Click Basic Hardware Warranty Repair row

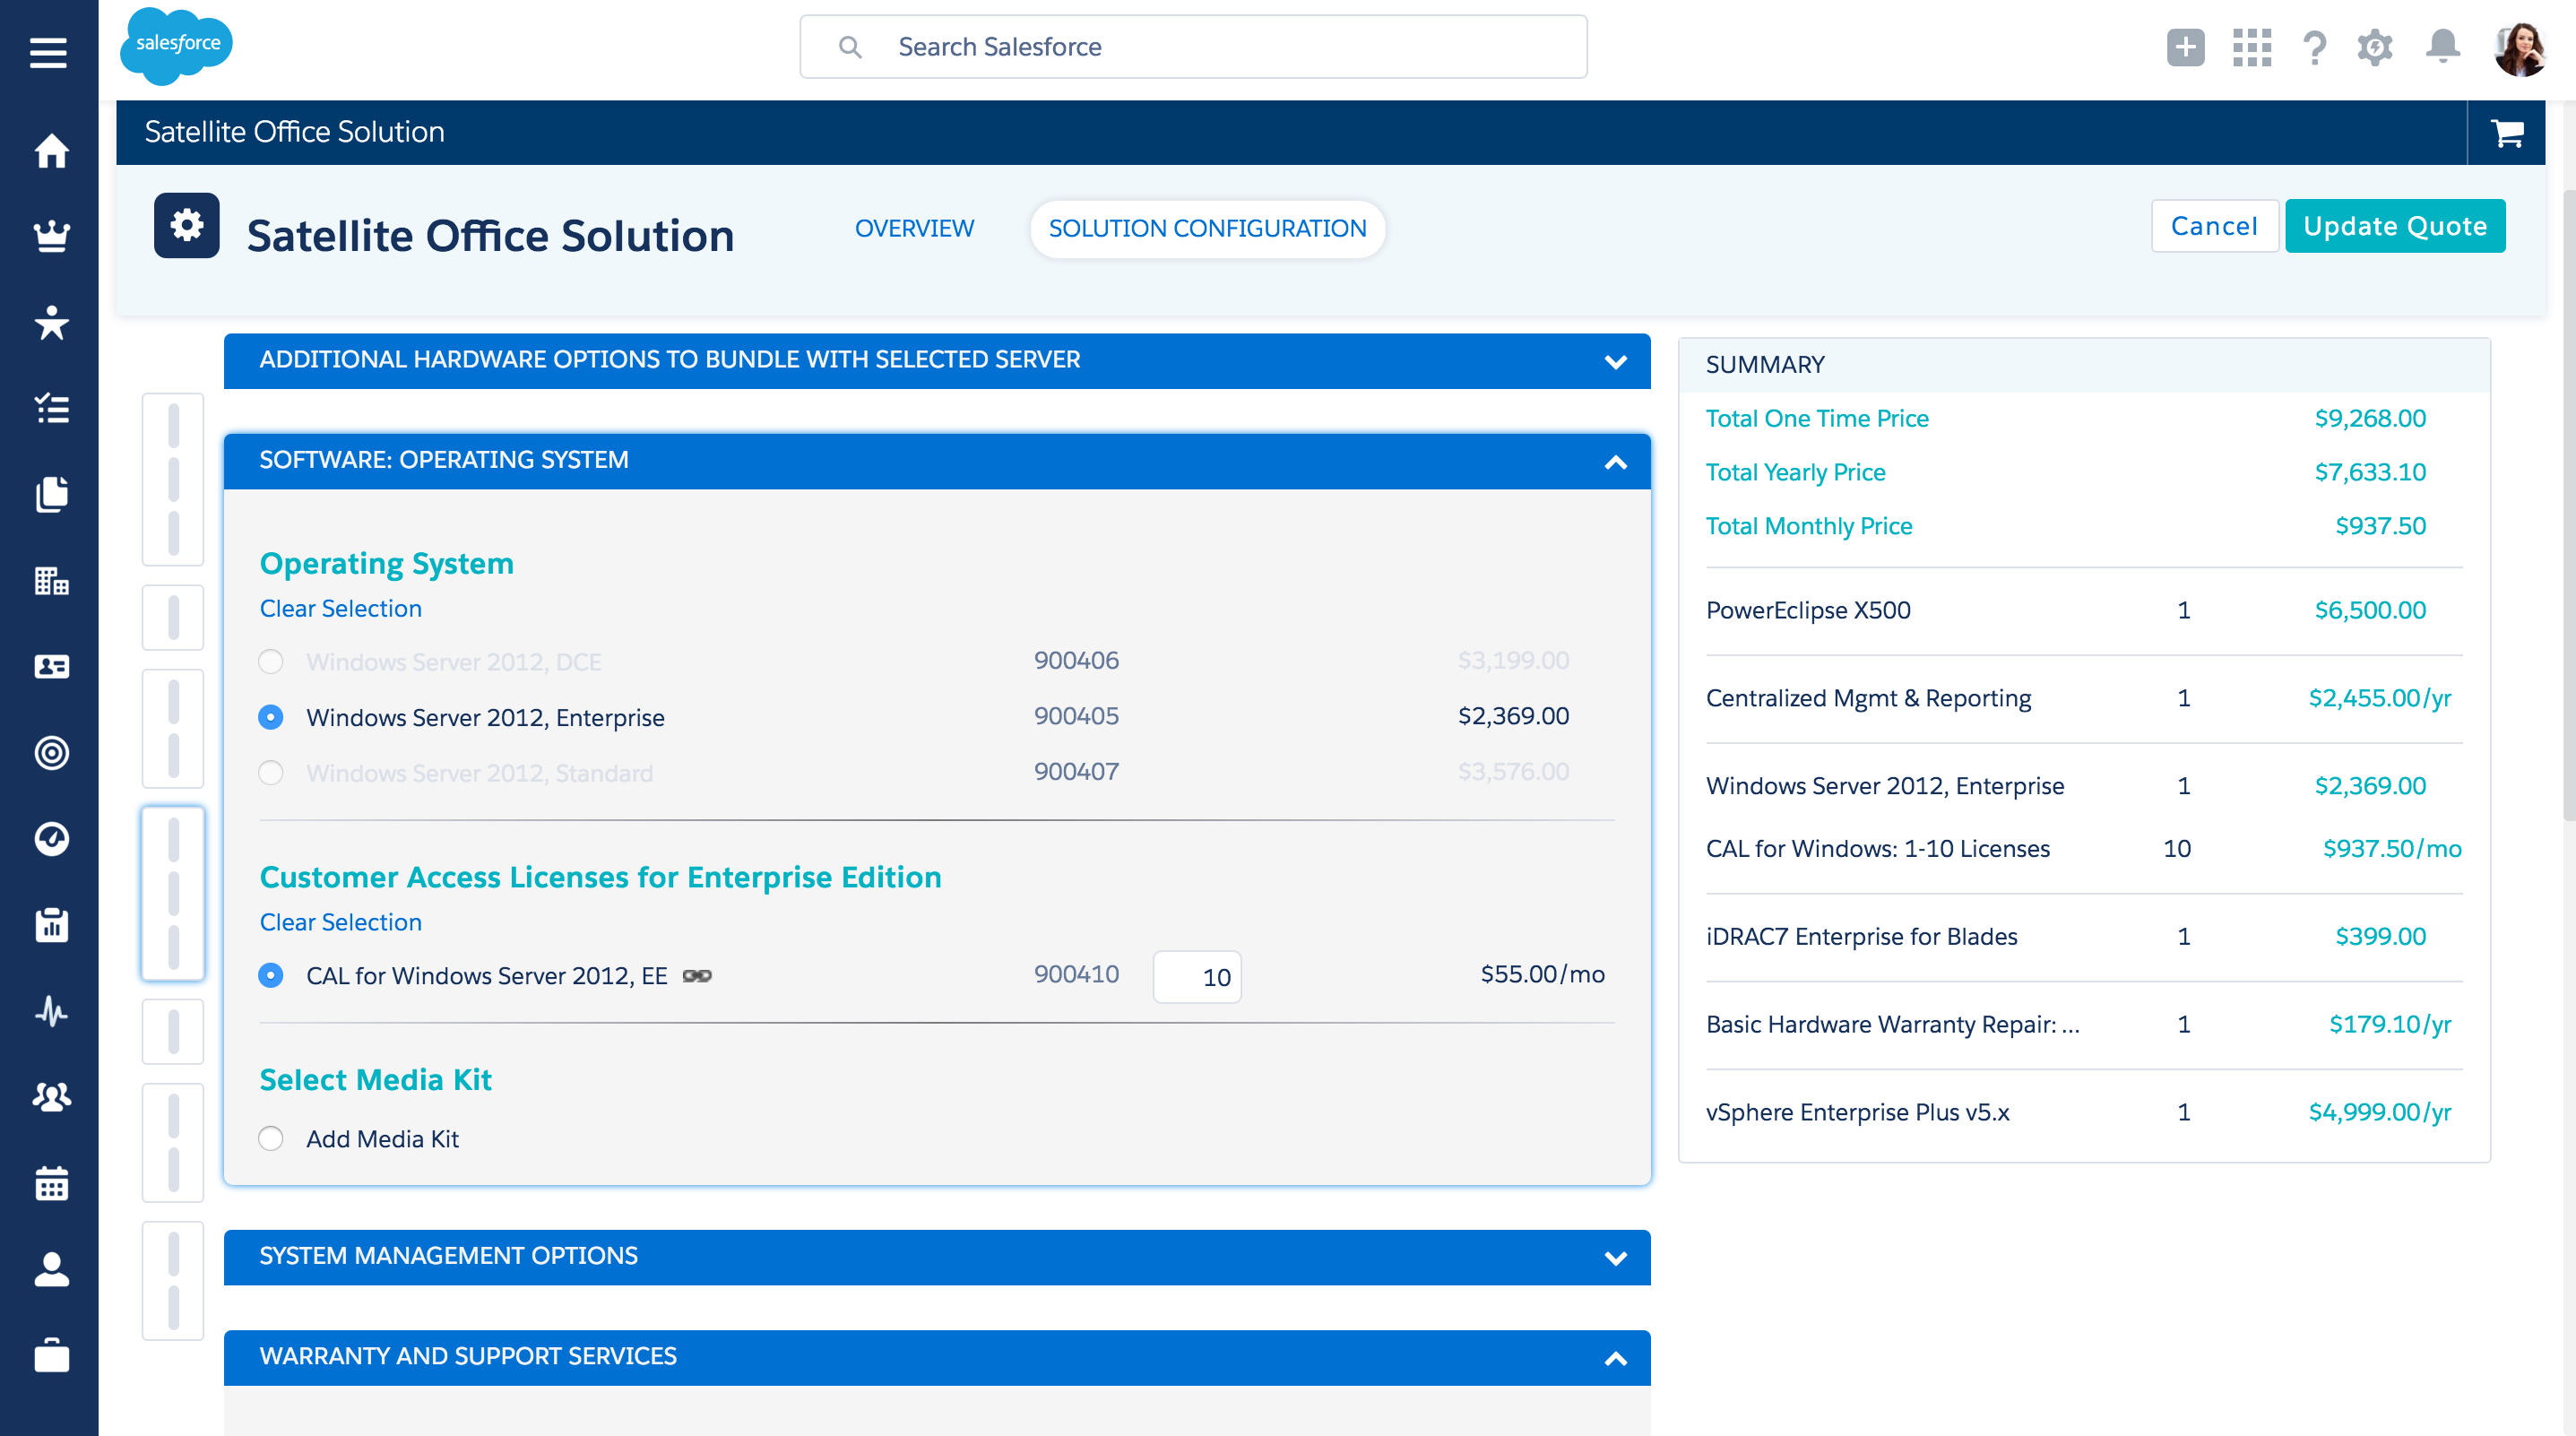click(2084, 1025)
